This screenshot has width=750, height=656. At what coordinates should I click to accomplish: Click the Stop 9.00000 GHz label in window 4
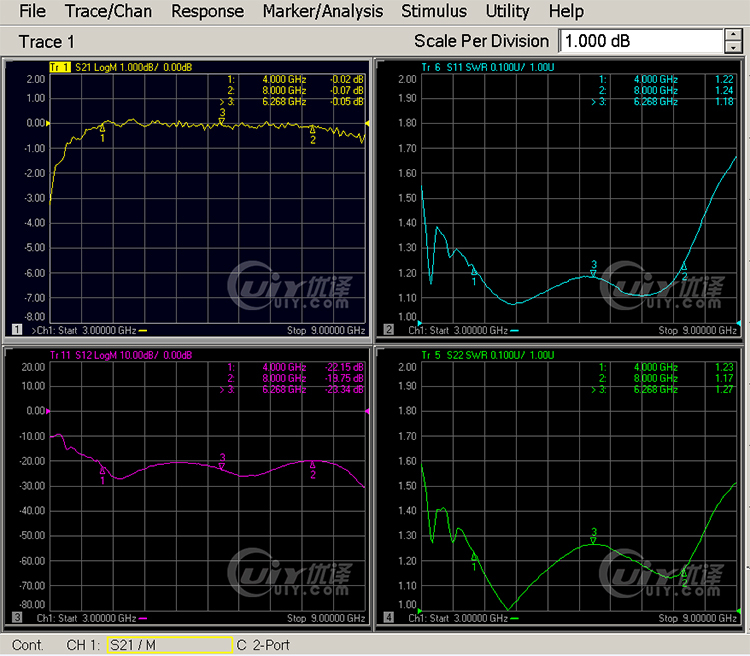697,618
